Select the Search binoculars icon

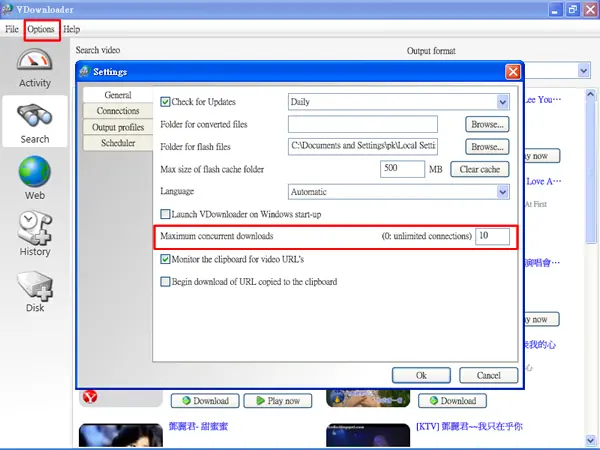click(x=34, y=115)
